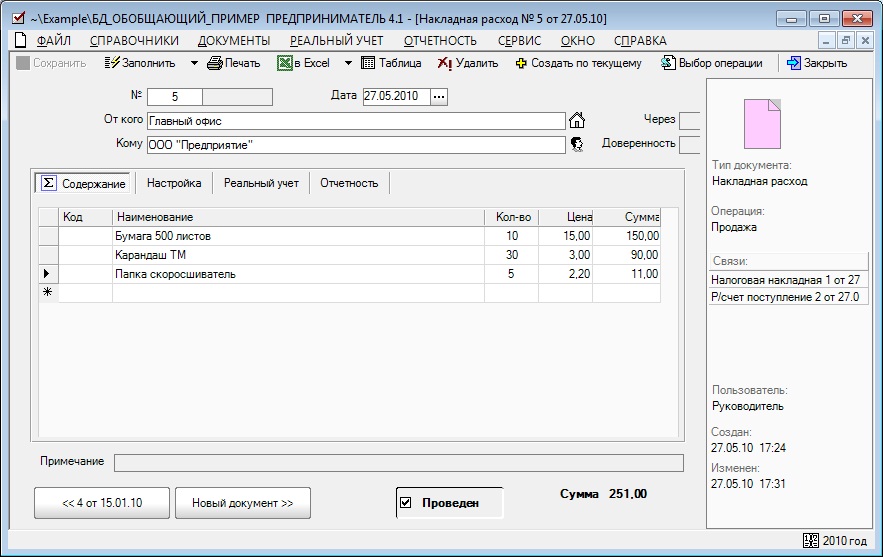Click the Print (Печать) toolbar icon

215,63
